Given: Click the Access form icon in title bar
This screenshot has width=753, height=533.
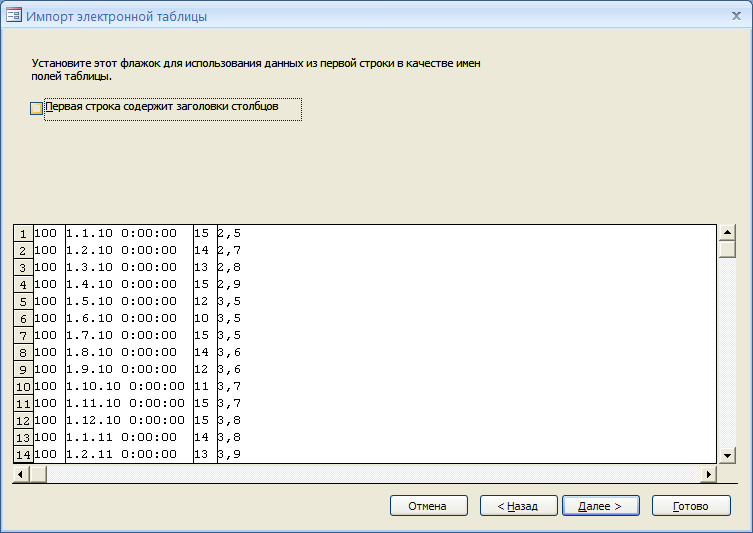Looking at the screenshot, I should click(x=13, y=15).
